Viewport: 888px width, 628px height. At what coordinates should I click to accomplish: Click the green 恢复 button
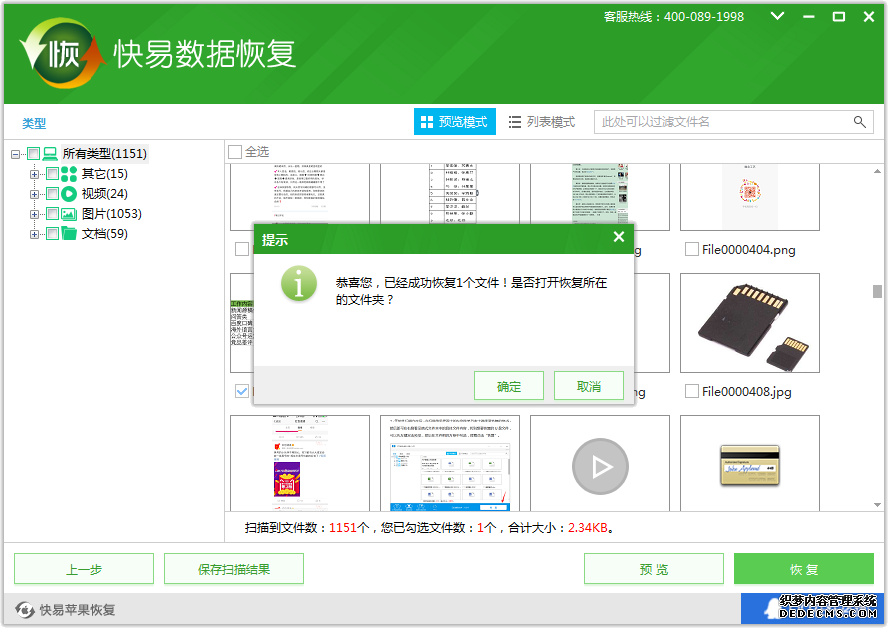804,569
